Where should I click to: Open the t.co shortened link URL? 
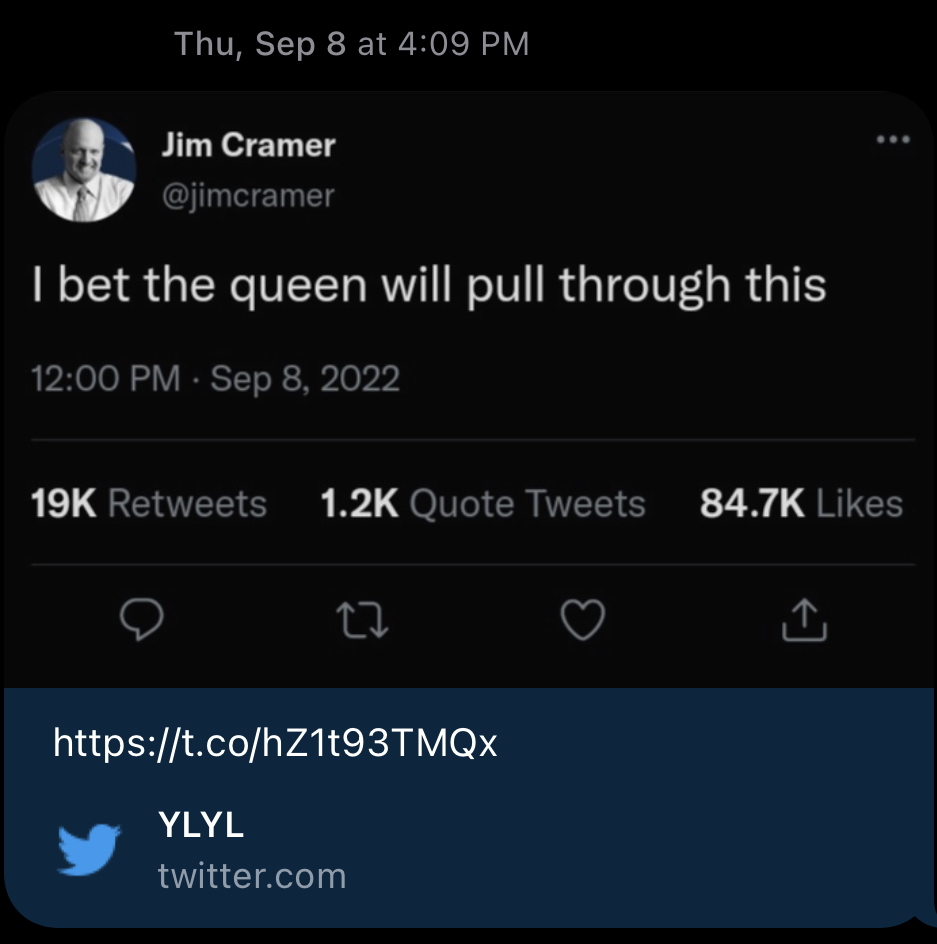click(x=275, y=743)
